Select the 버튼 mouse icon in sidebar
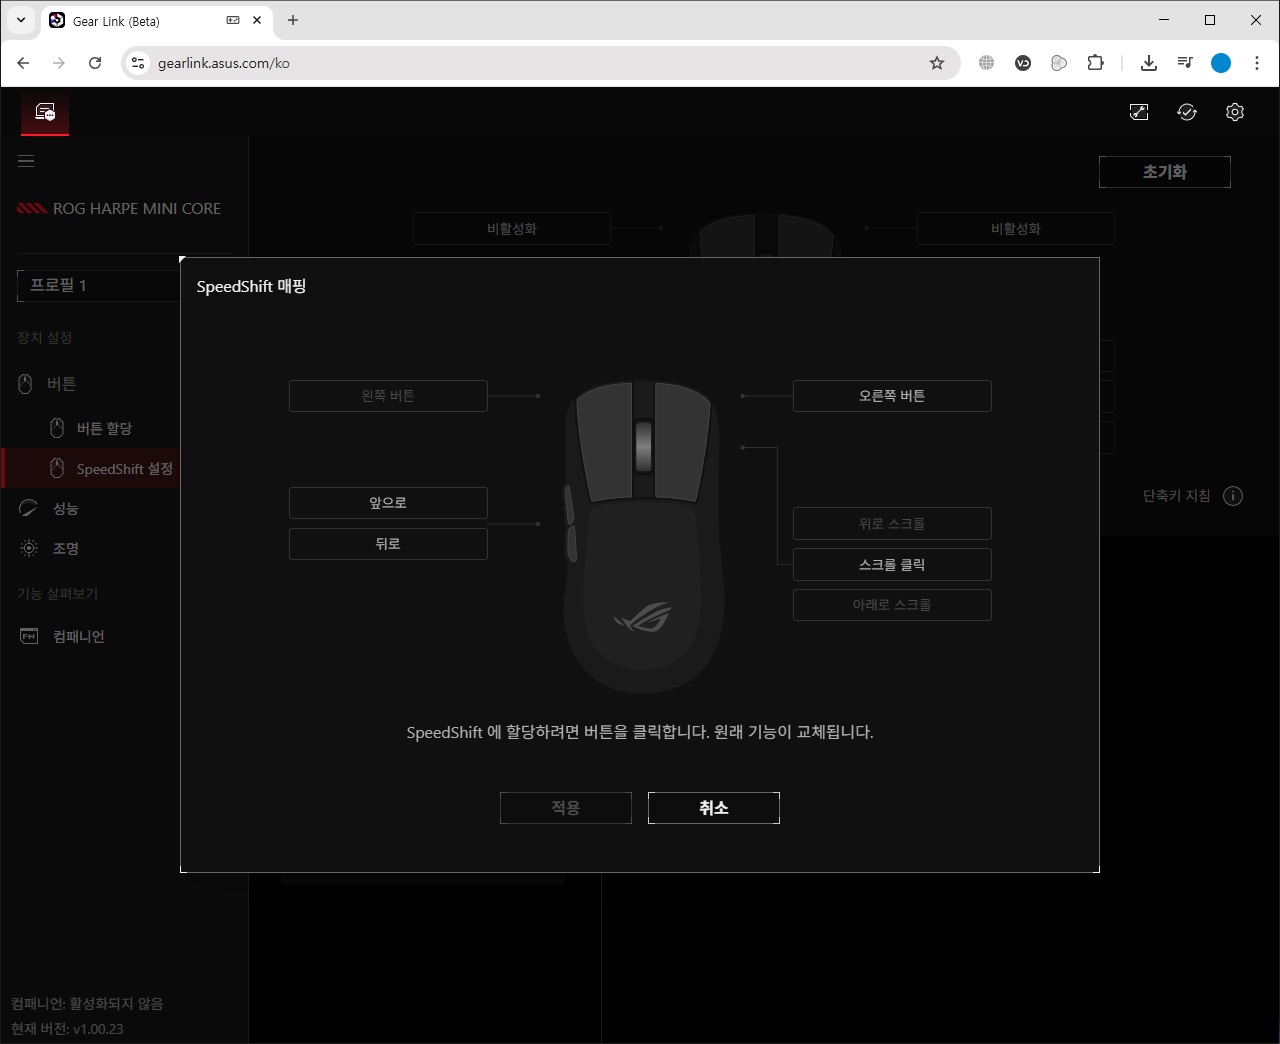Image resolution: width=1280 pixels, height=1044 pixels. (25, 383)
